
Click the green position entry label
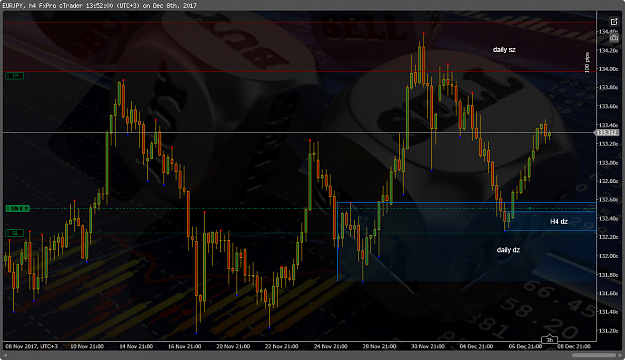(18, 209)
